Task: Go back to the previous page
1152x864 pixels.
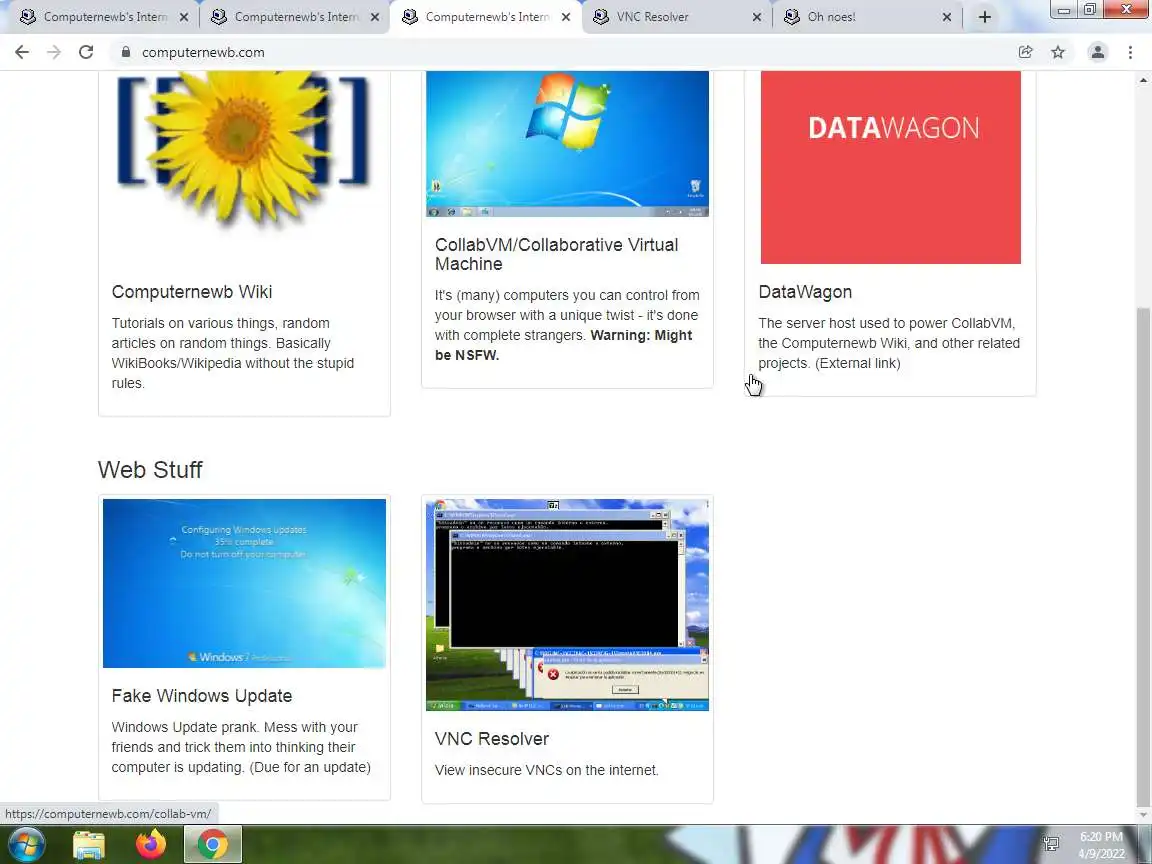Action: point(22,52)
